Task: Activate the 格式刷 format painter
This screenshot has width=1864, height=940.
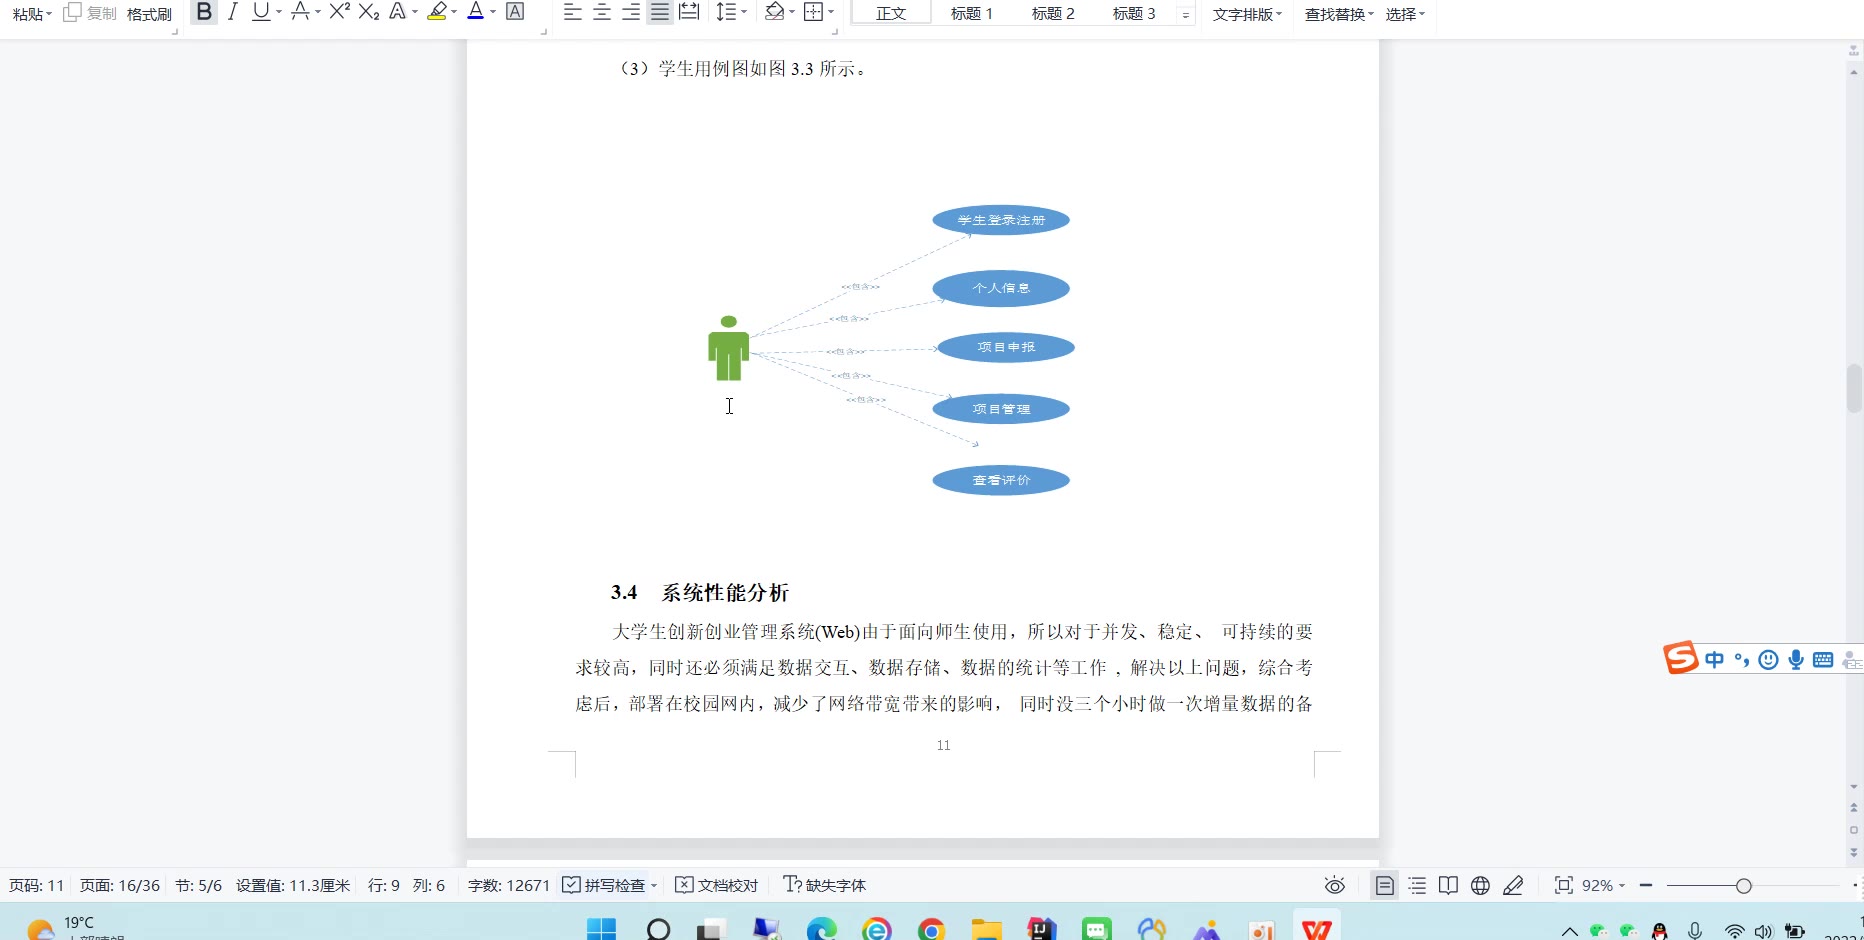Action: tap(150, 14)
